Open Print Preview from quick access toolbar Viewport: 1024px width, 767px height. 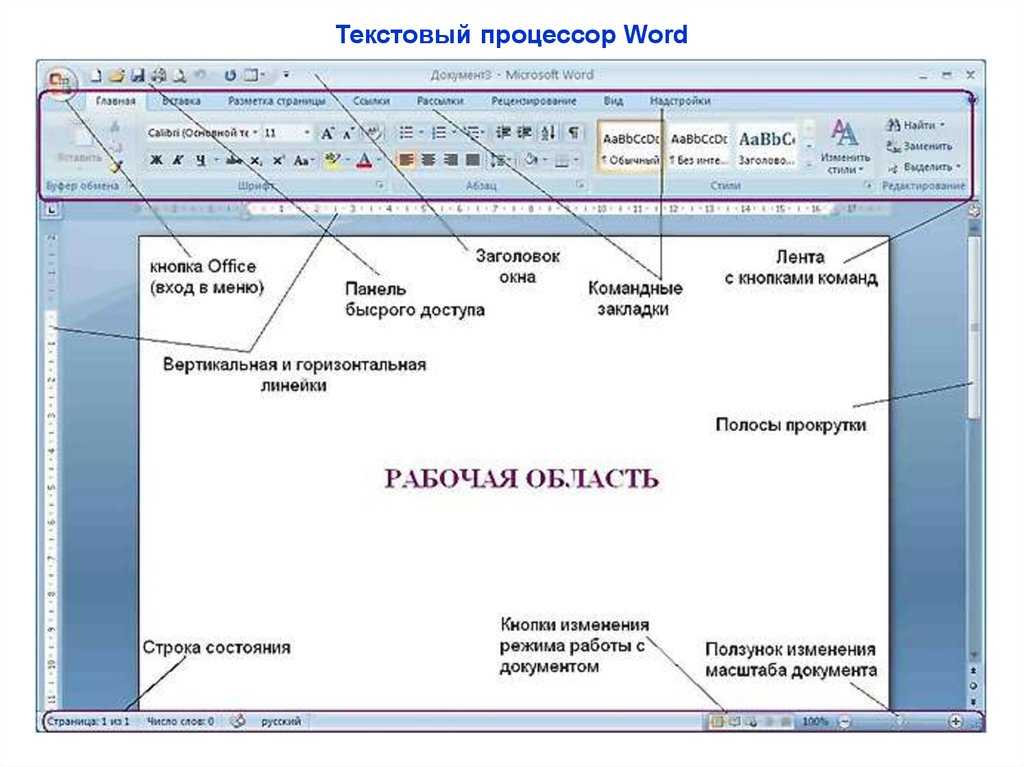179,76
